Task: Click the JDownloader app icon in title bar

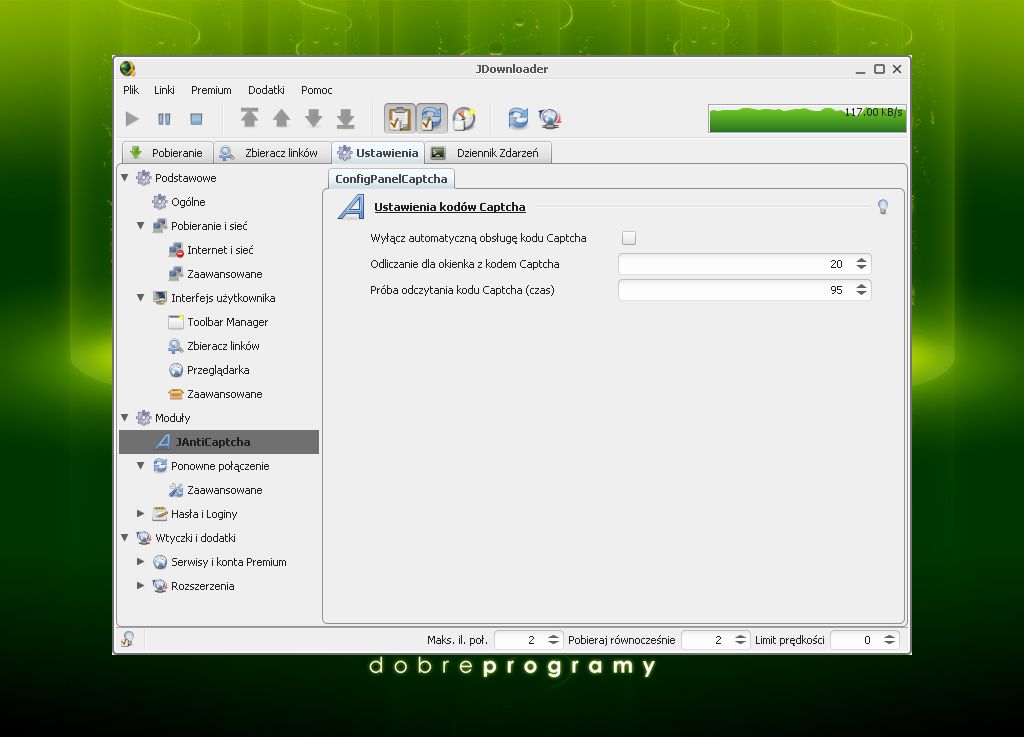Action: click(127, 69)
